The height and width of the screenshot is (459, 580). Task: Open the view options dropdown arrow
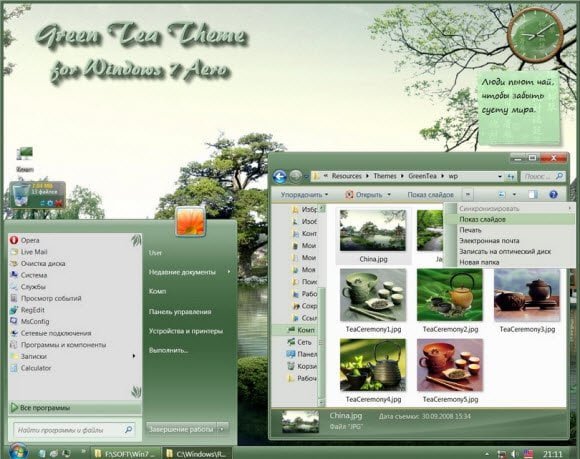click(514, 195)
